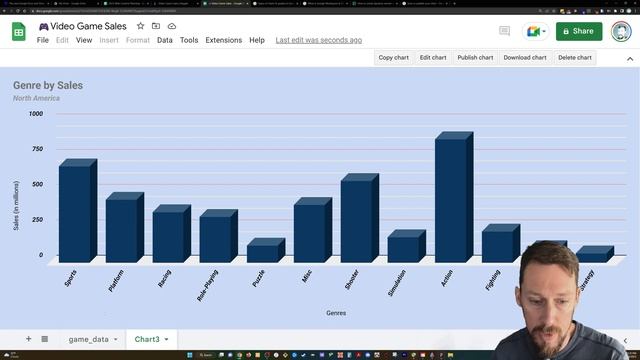Image resolution: width=640 pixels, height=360 pixels.
Task: Click the 'Sales (in millions)' axis title
Action: pyautogui.click(x=16, y=206)
